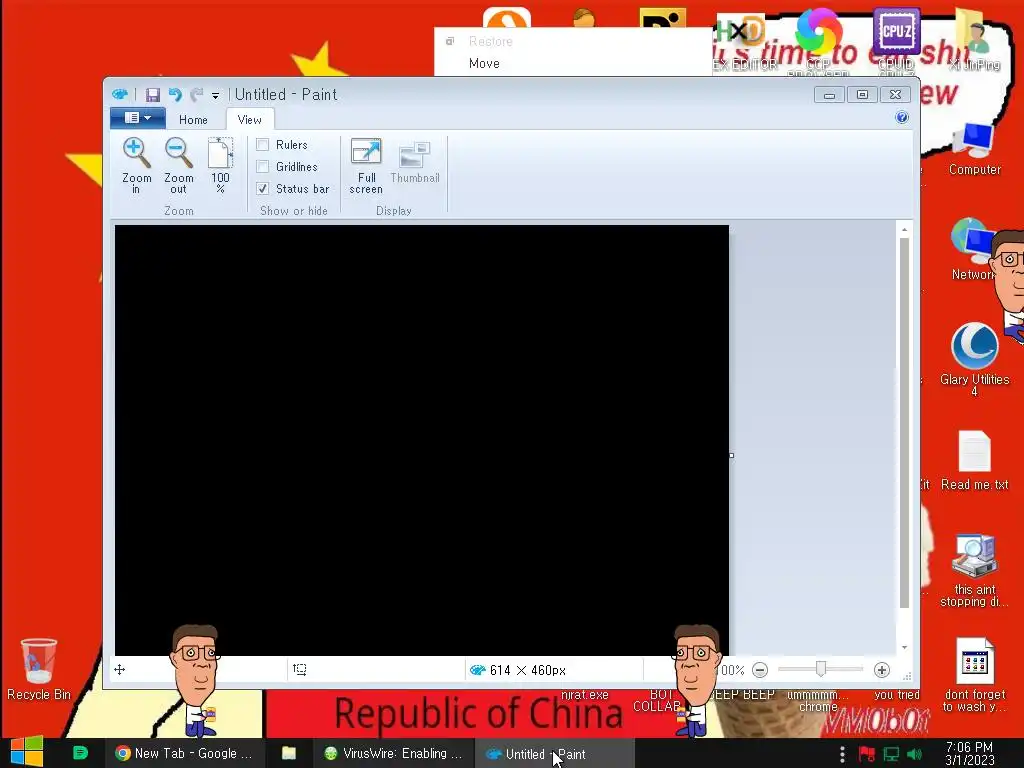Switch to New Tab Google Chrome taskbar item
This screenshot has width=1024, height=768.
[x=185, y=754]
